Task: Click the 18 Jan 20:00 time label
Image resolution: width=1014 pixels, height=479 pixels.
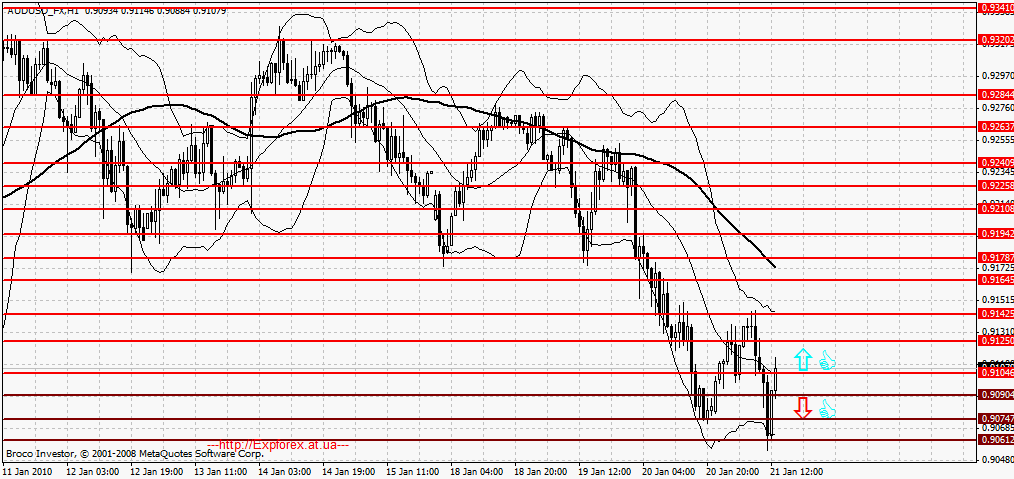Action: pyautogui.click(x=541, y=471)
